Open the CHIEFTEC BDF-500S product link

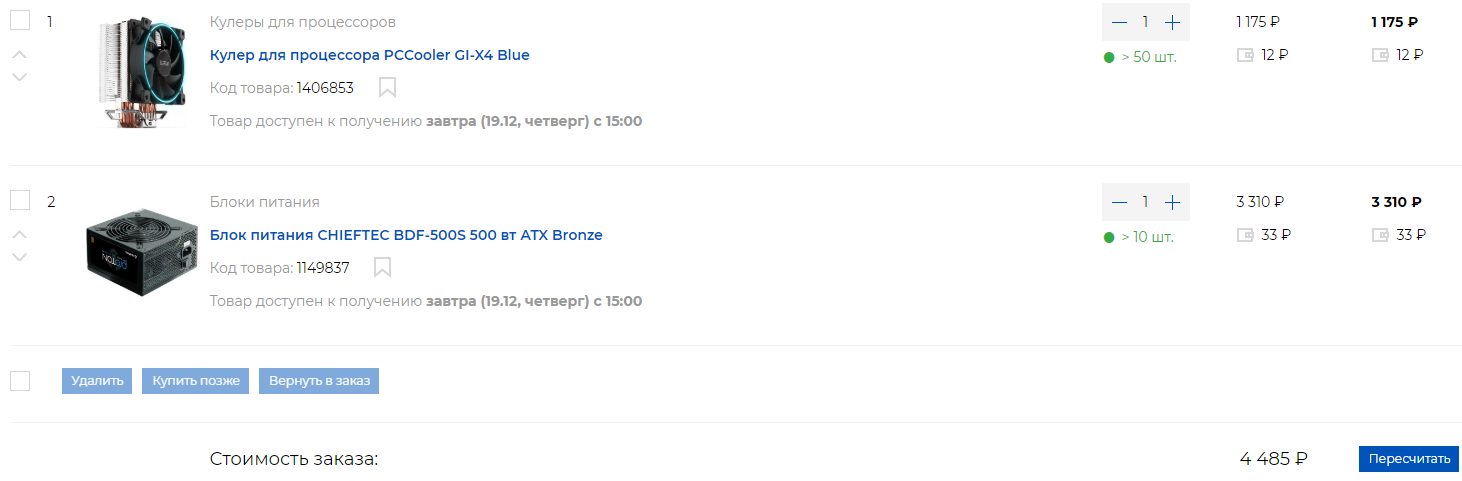click(x=406, y=235)
